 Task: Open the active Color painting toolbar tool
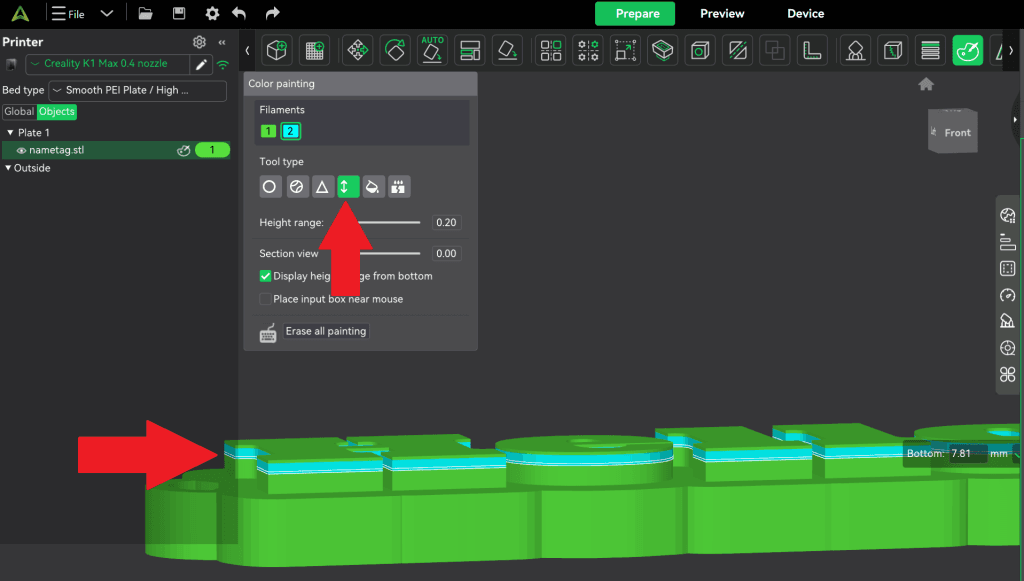pos(967,50)
